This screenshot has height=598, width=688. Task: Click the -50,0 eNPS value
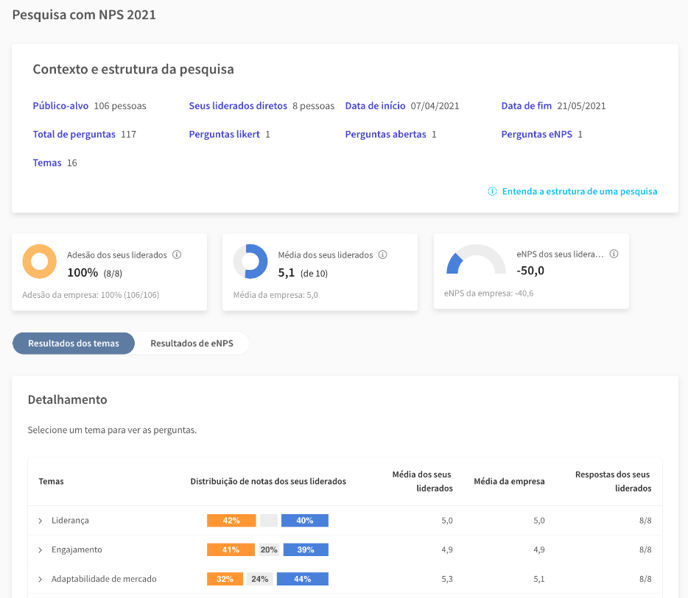[530, 271]
